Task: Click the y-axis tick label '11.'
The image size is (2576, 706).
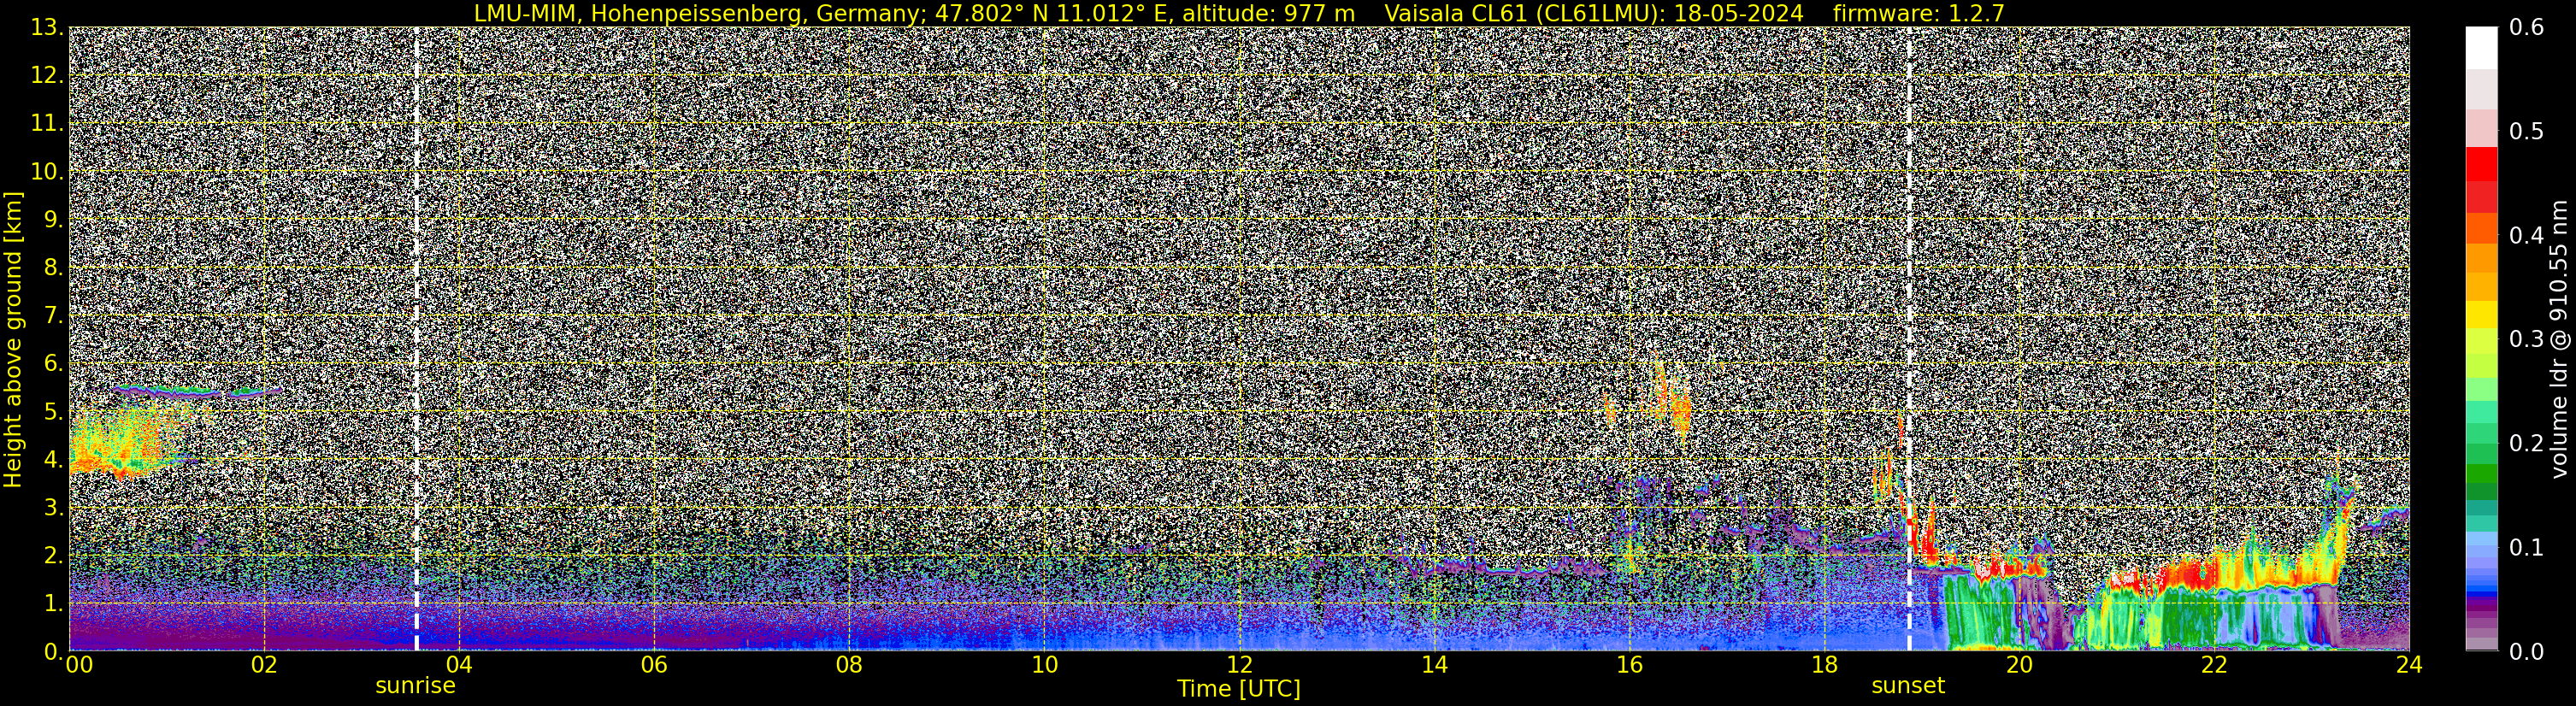Action: pos(47,124)
